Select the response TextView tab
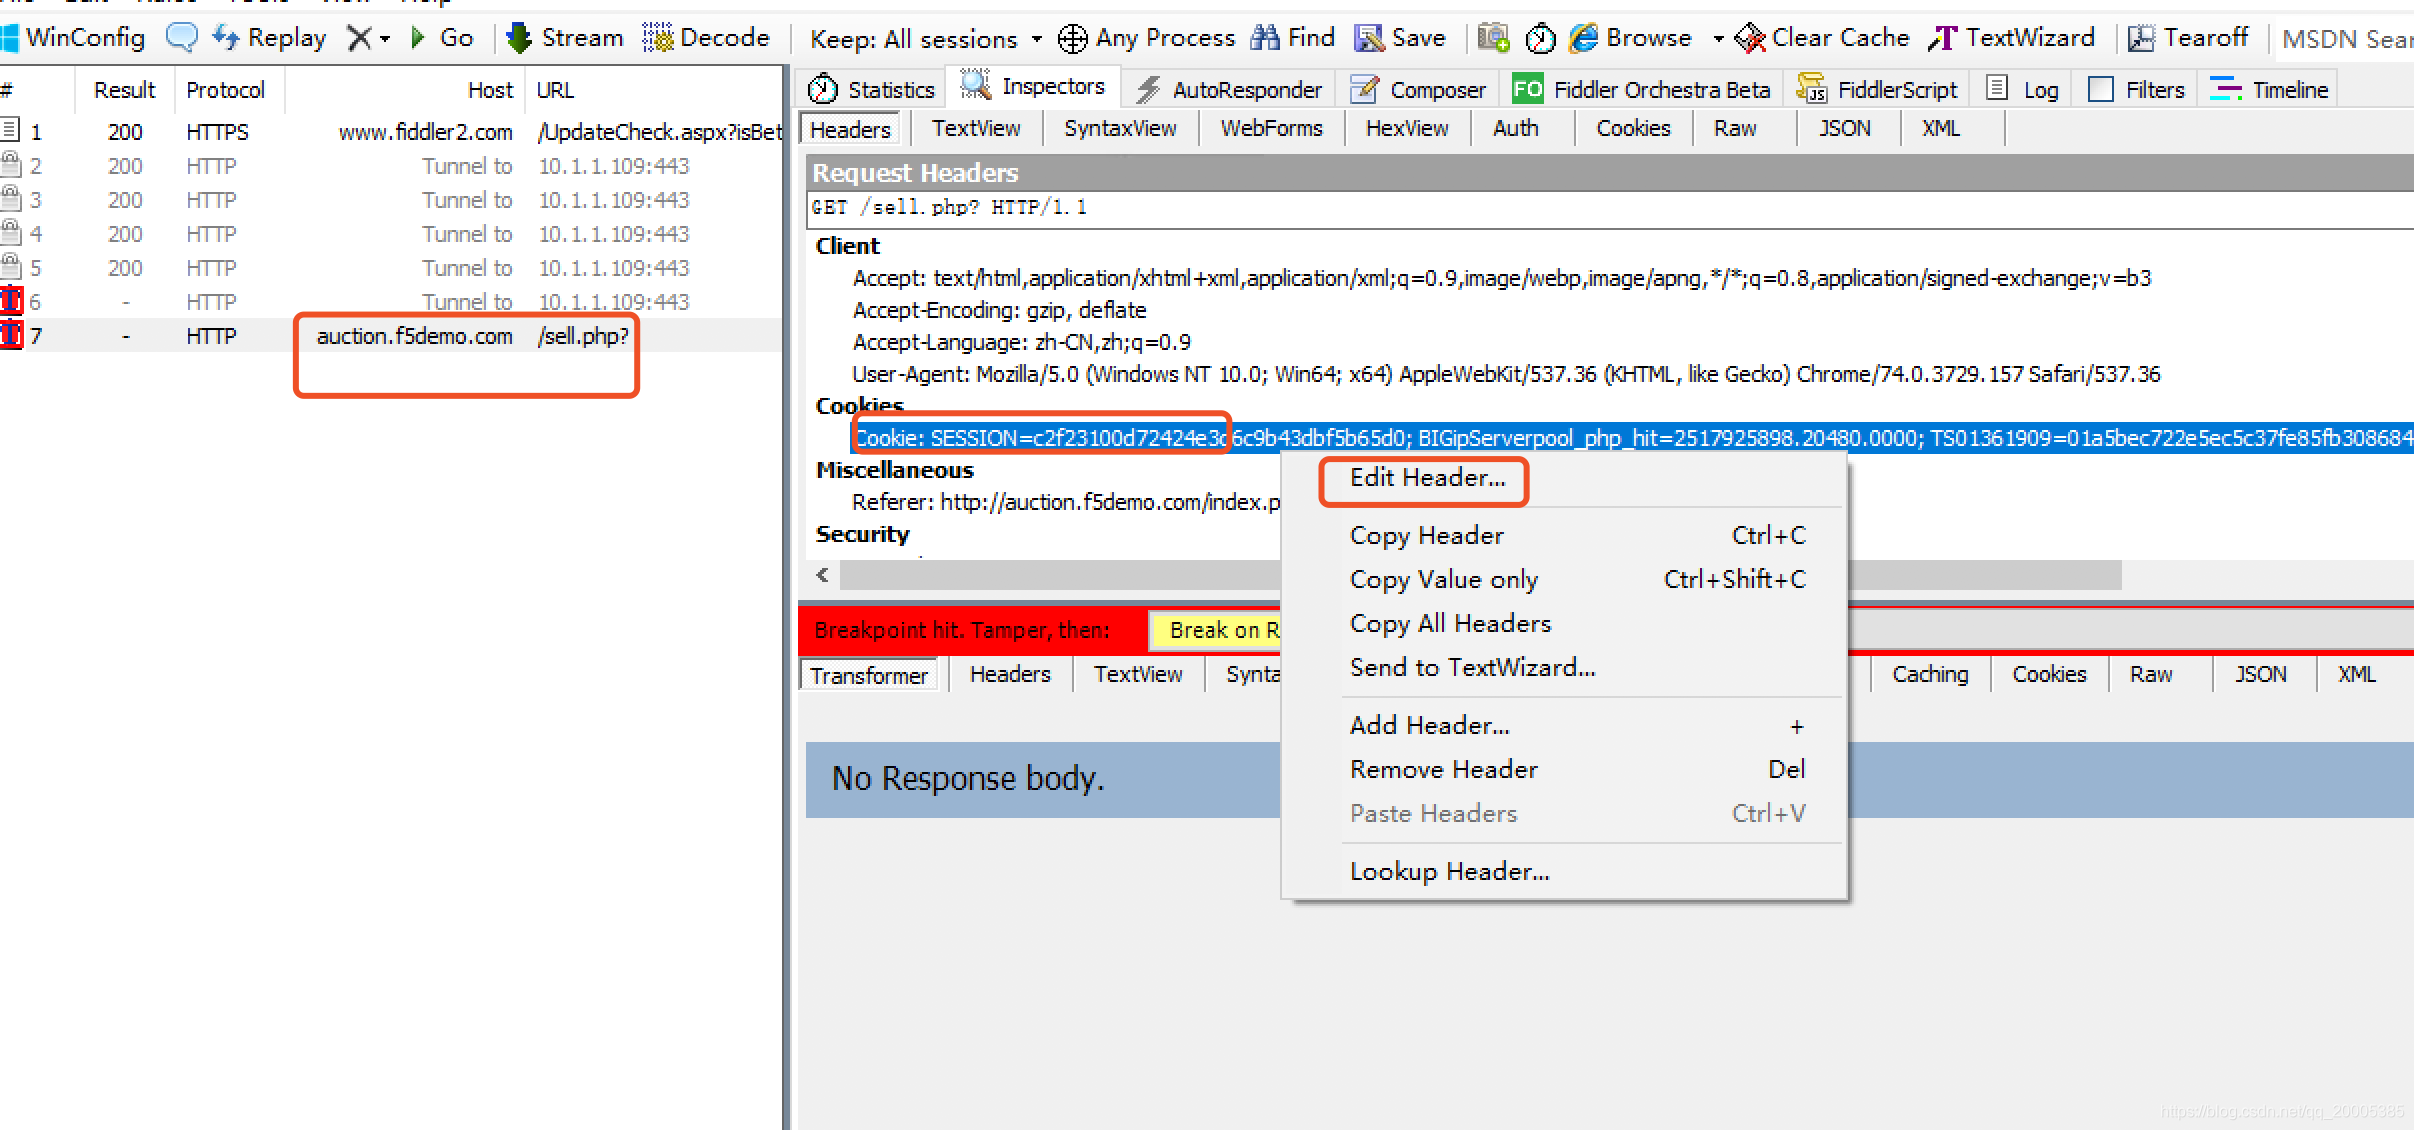This screenshot has width=2414, height=1130. click(x=1138, y=674)
